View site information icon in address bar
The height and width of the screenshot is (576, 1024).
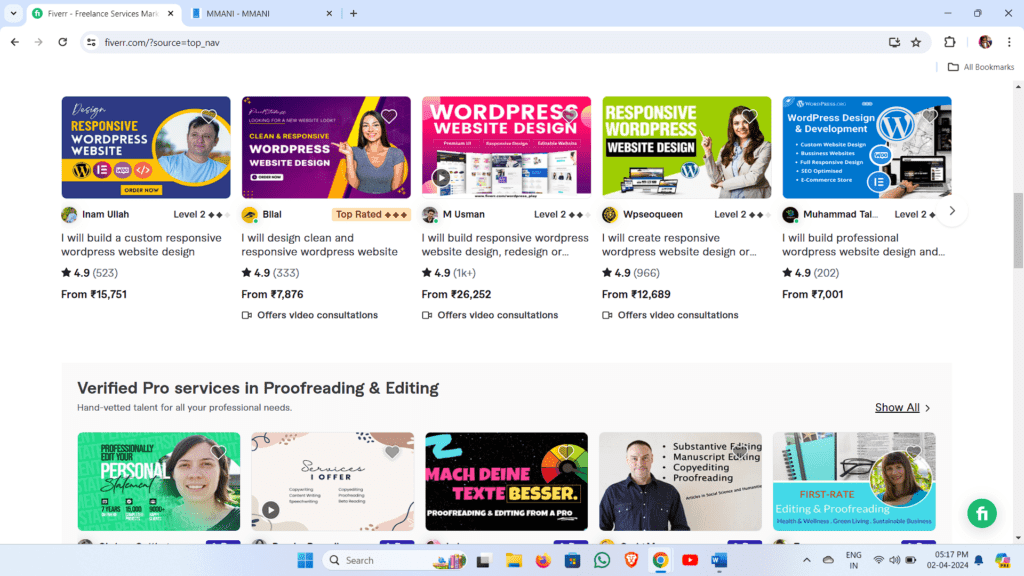[x=91, y=42]
